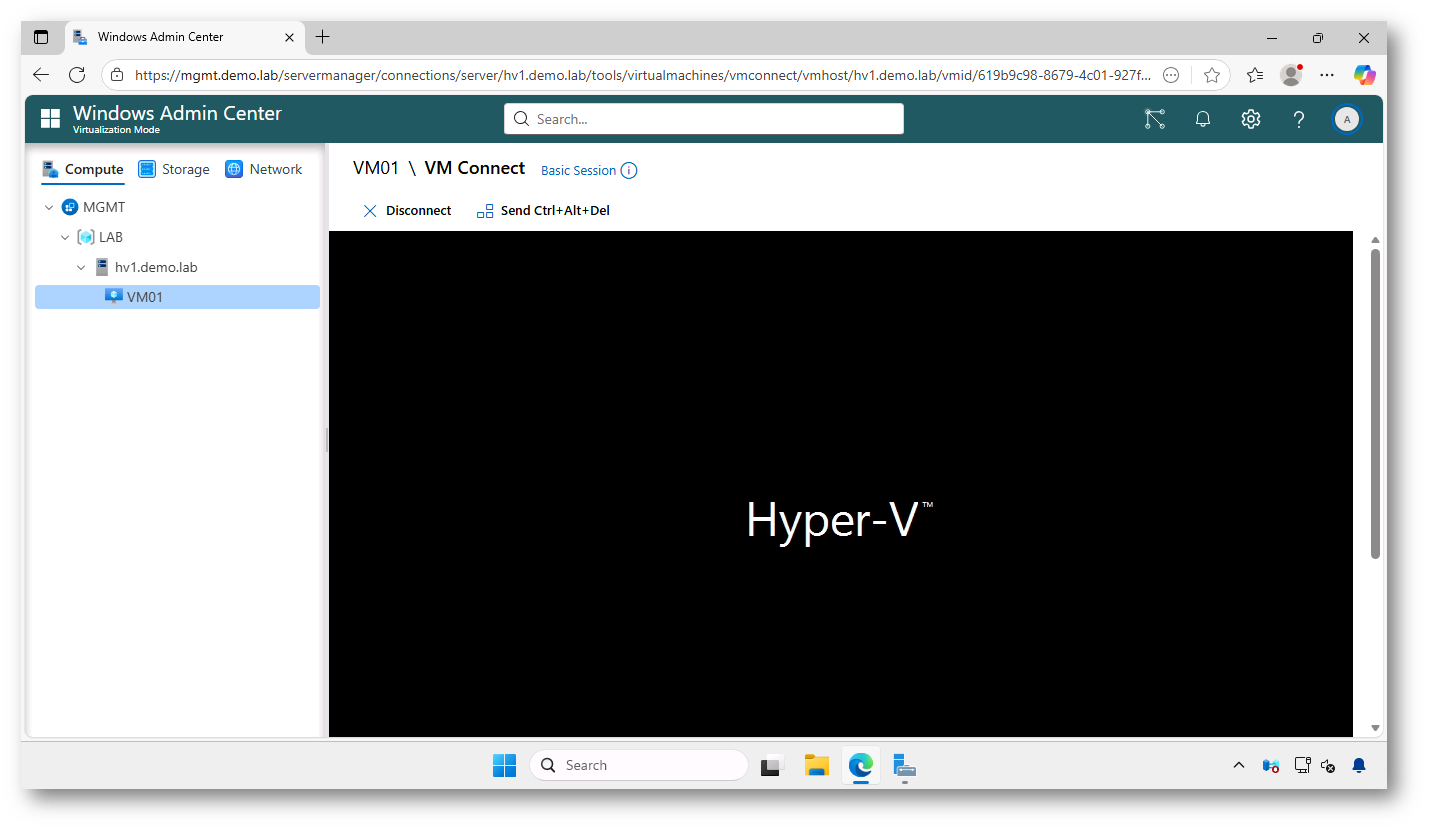Open Hyper-V Manager from the taskbar
The width and height of the screenshot is (1429, 831).
coord(904,765)
